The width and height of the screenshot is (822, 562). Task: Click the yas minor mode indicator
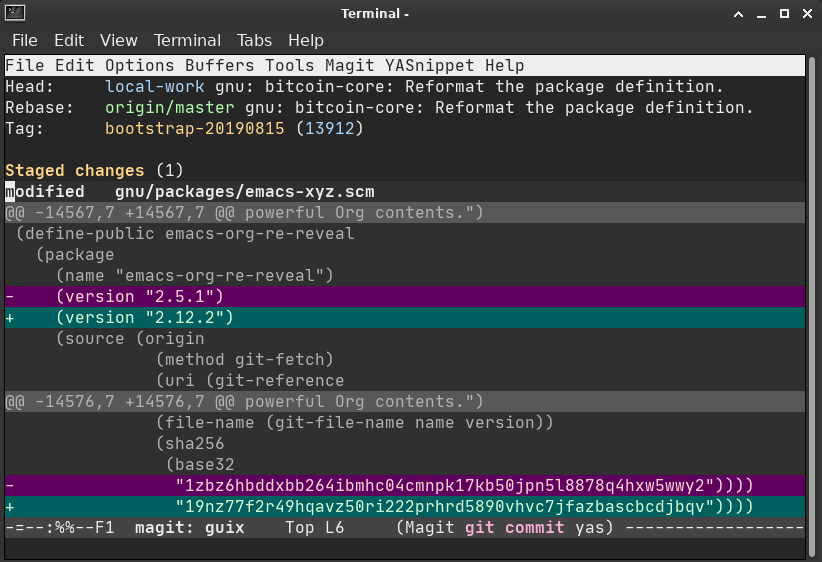pos(589,527)
